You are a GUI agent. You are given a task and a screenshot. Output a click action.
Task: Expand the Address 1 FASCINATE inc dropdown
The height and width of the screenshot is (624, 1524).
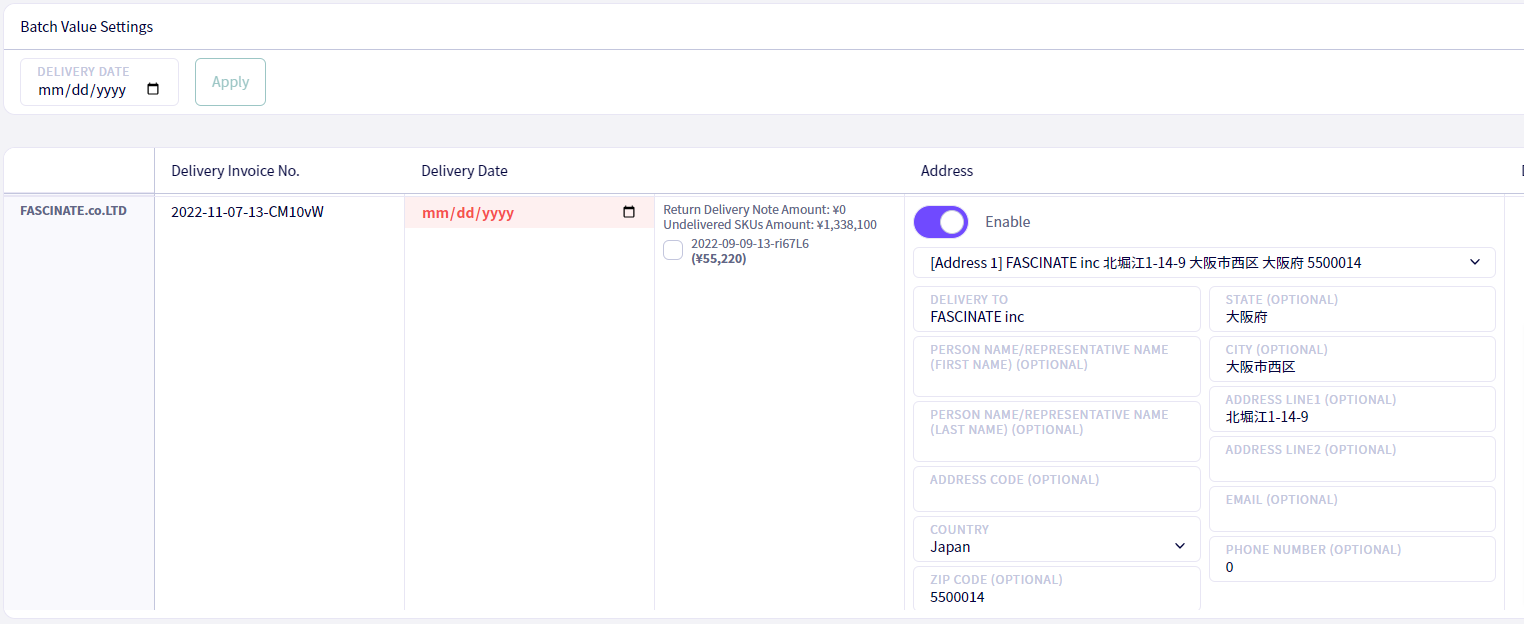pyautogui.click(x=1204, y=263)
